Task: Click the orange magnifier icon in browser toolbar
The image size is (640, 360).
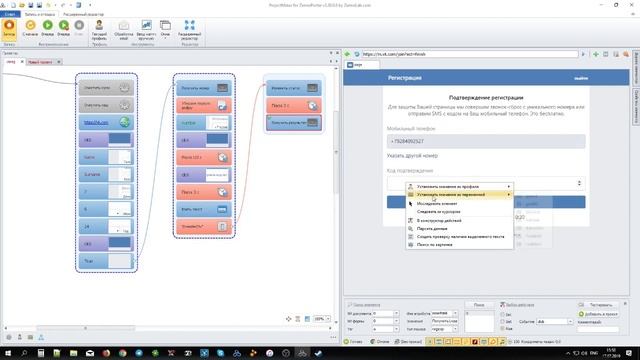Action: (626, 54)
